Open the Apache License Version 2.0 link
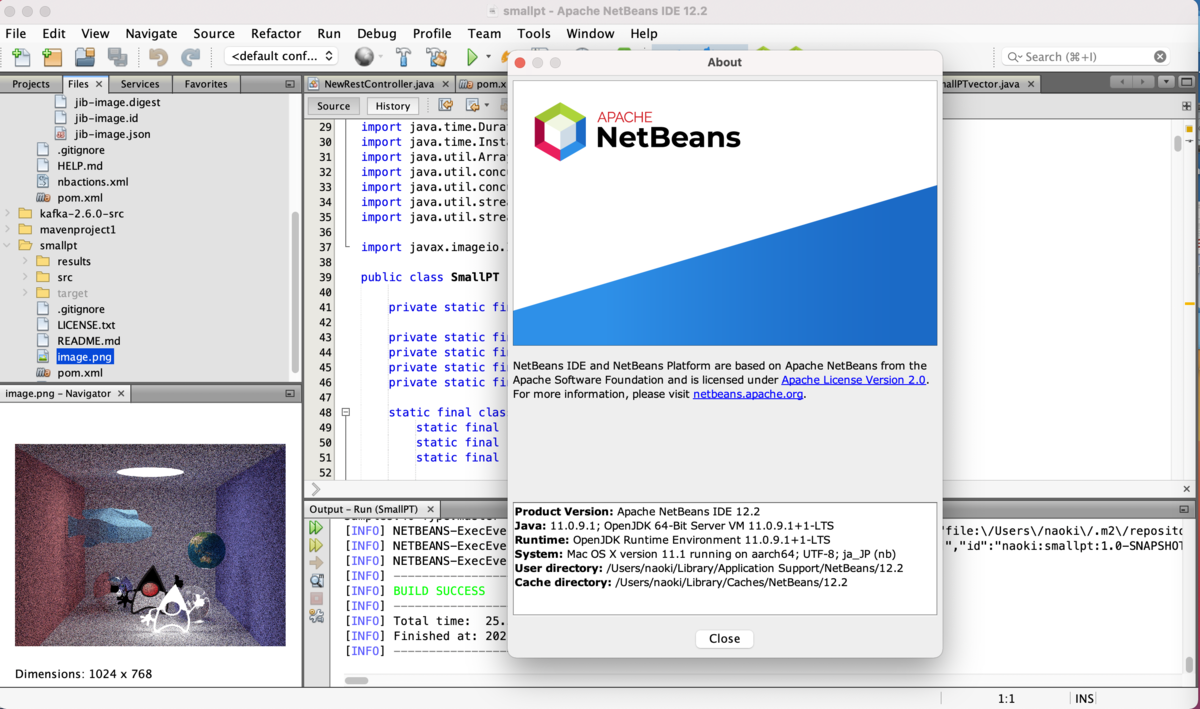Viewport: 1200px width, 709px height. [x=854, y=380]
